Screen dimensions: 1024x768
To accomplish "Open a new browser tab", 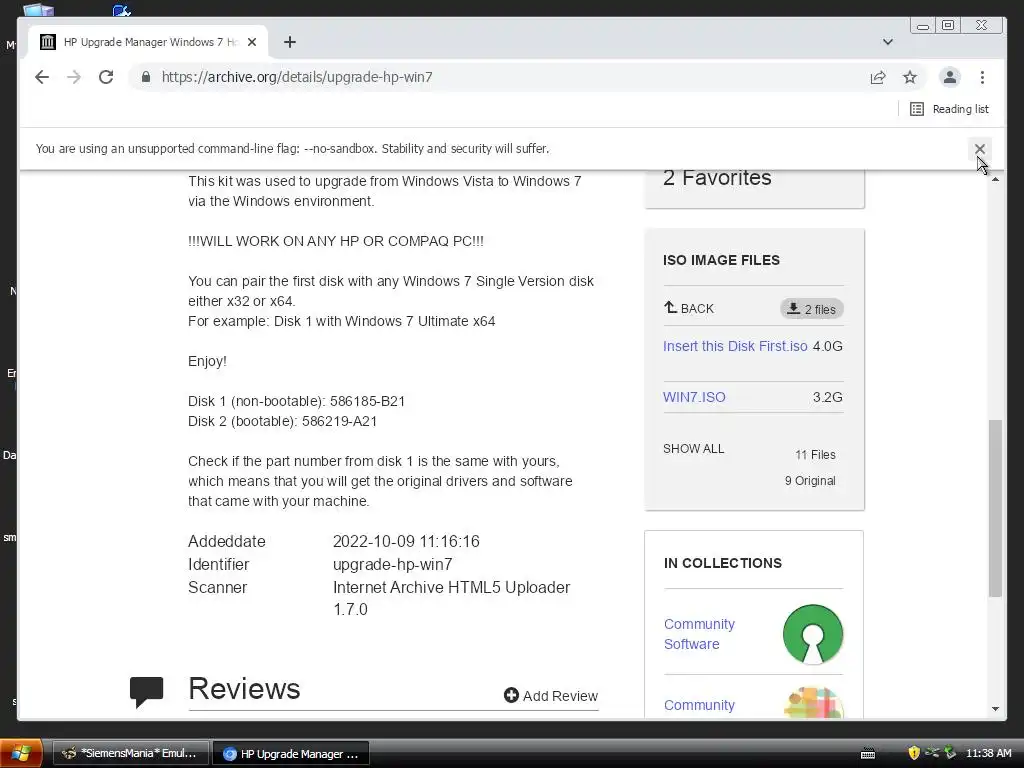I will pos(290,42).
